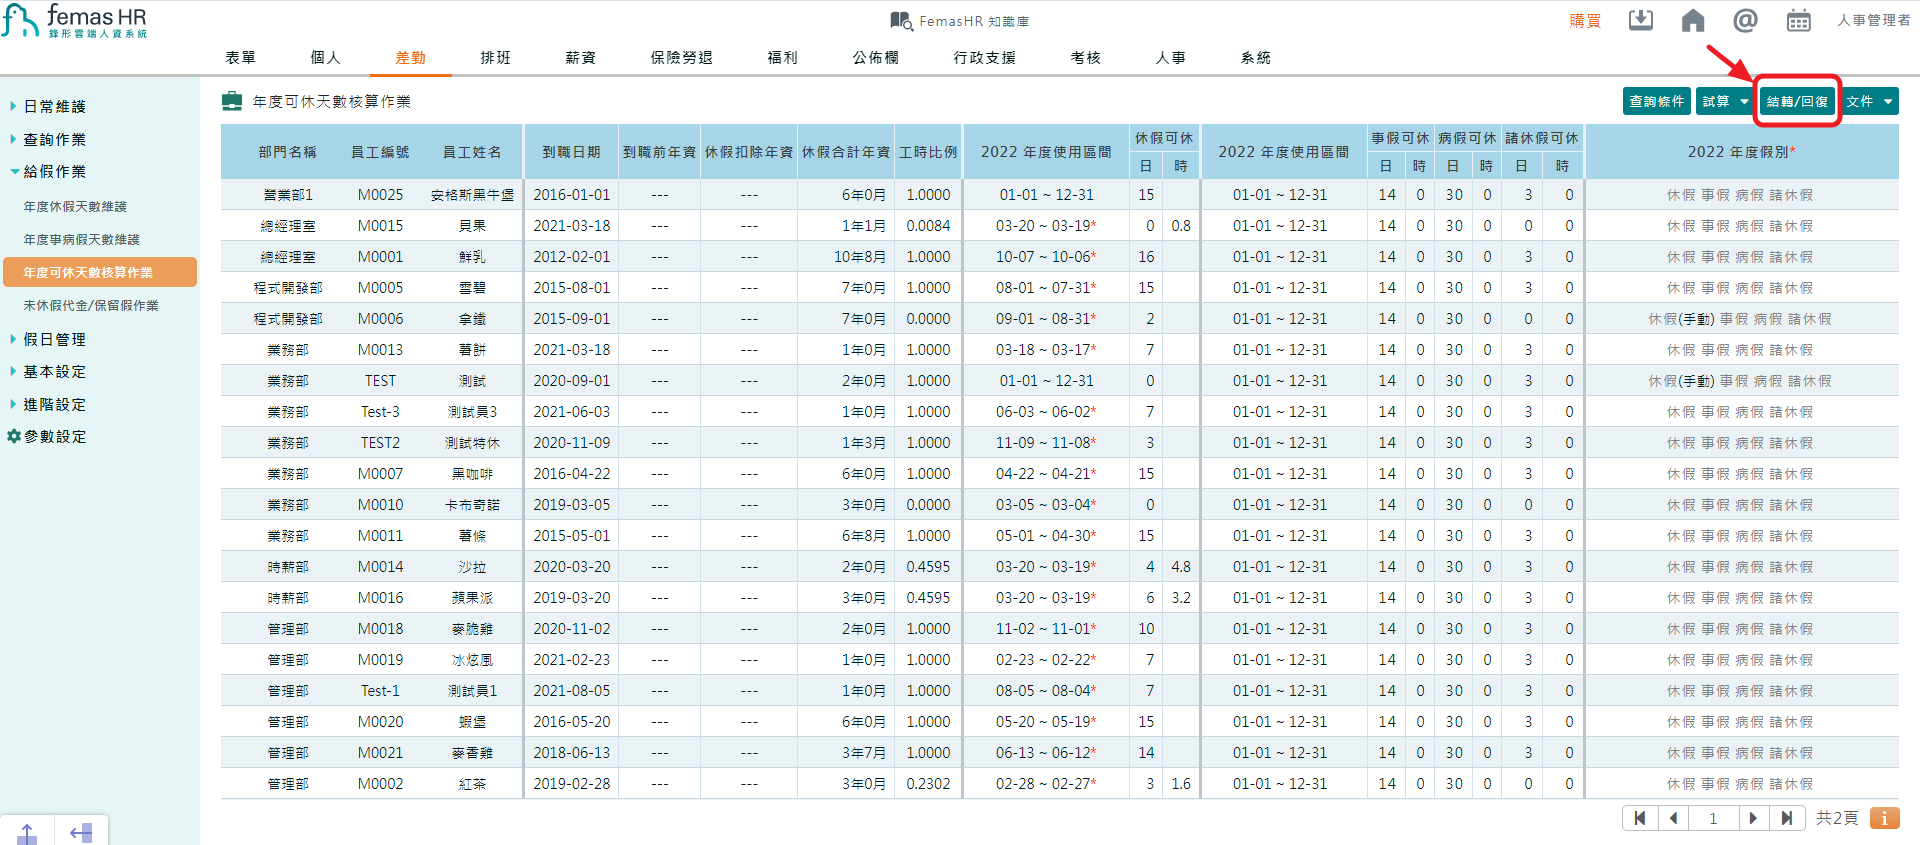Click the 購買 link in header

(1585, 20)
